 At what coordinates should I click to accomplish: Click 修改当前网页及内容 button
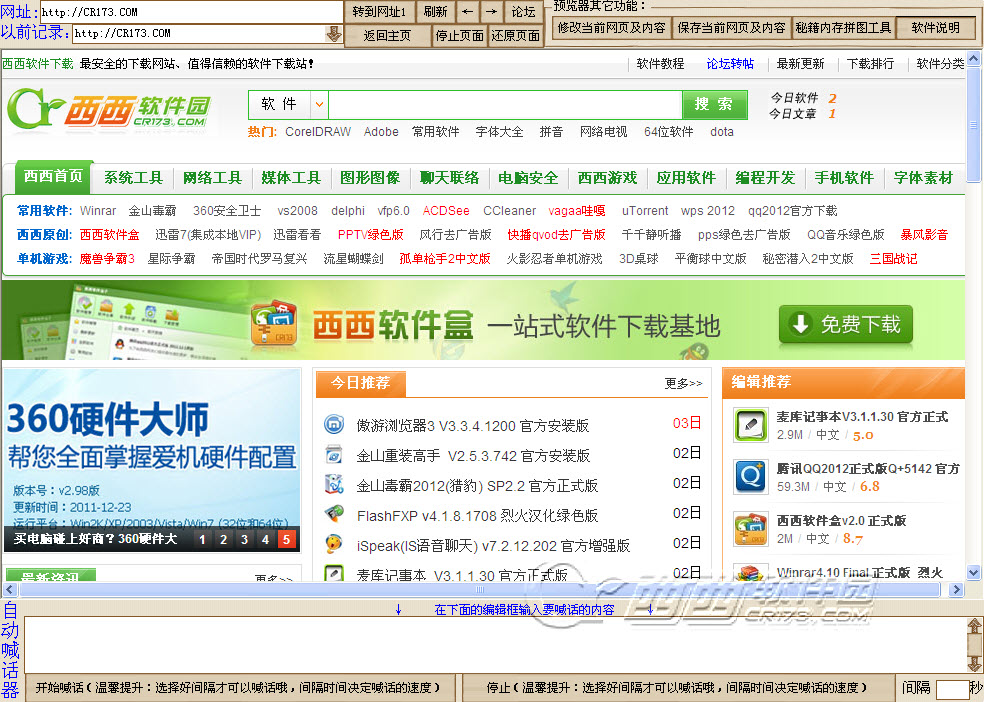(611, 28)
